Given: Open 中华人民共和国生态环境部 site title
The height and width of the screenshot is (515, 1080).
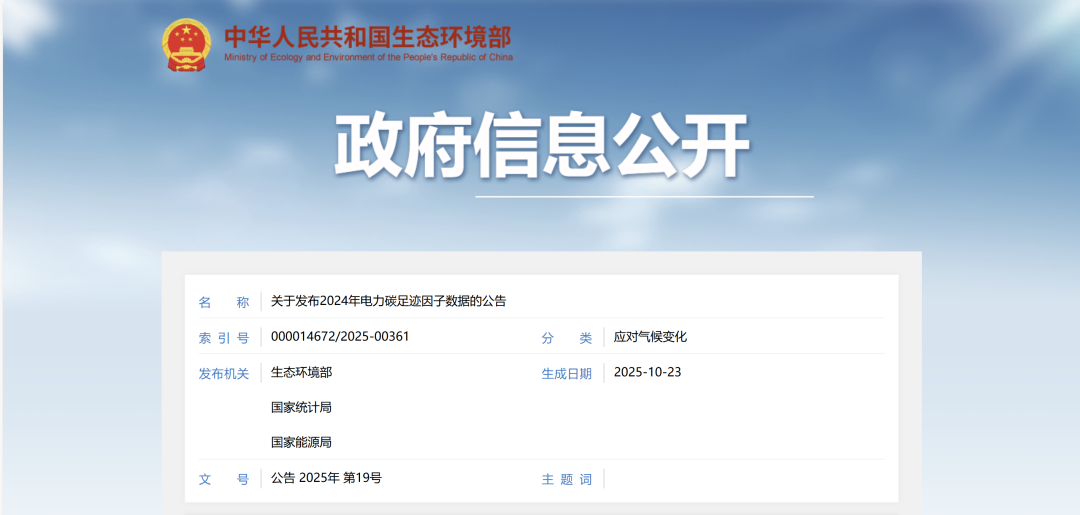Looking at the screenshot, I should tap(368, 36).
